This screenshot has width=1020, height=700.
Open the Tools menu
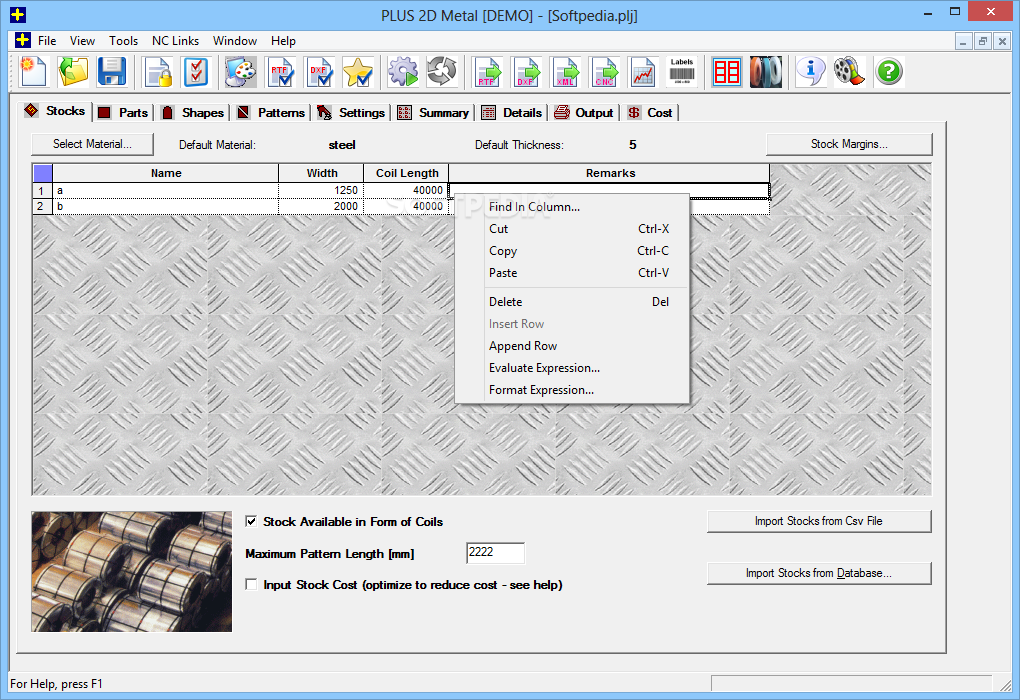123,40
